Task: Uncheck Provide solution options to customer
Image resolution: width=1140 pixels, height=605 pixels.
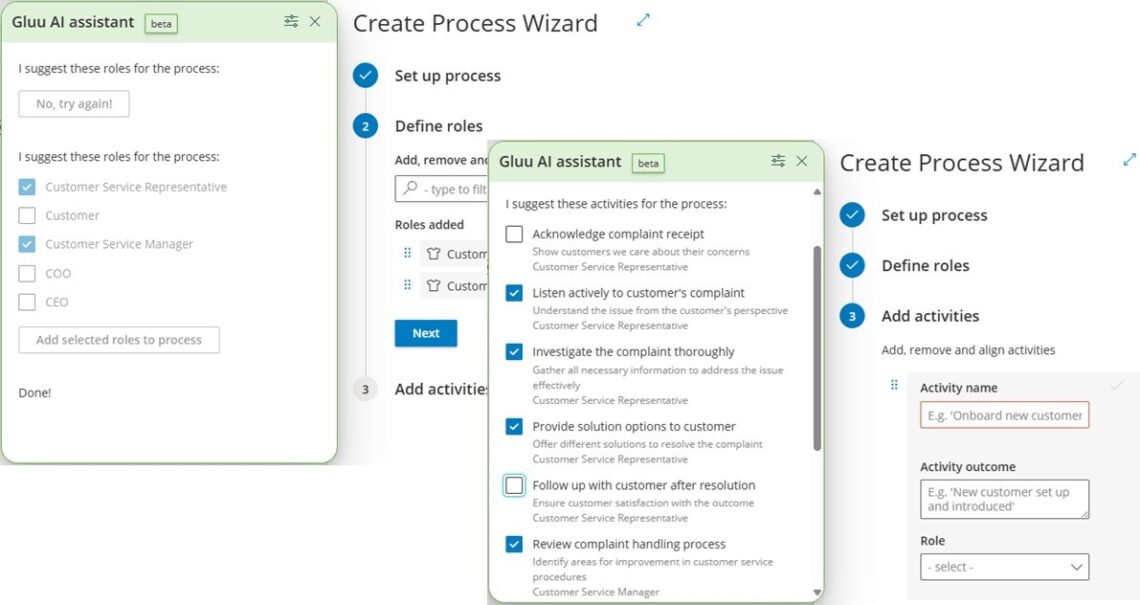Action: pyautogui.click(x=514, y=426)
